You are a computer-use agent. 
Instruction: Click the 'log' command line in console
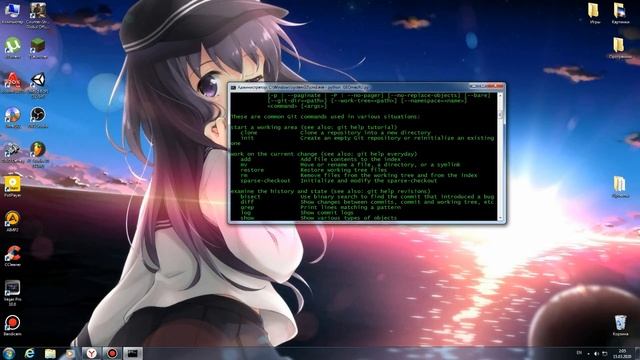click(x=297, y=212)
